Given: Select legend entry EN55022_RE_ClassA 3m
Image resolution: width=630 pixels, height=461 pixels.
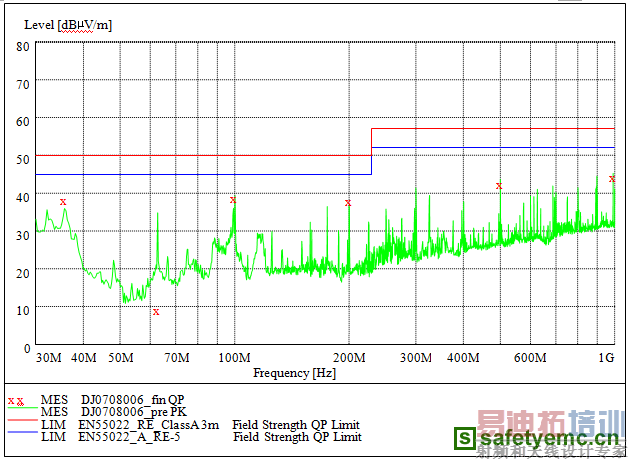Looking at the screenshot, I should 149,424.
